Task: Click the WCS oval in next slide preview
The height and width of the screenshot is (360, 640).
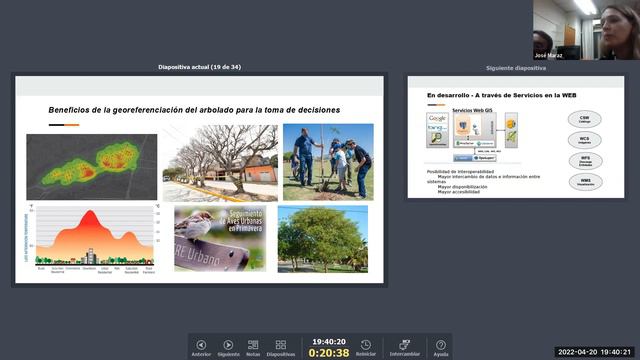Action: click(x=584, y=140)
